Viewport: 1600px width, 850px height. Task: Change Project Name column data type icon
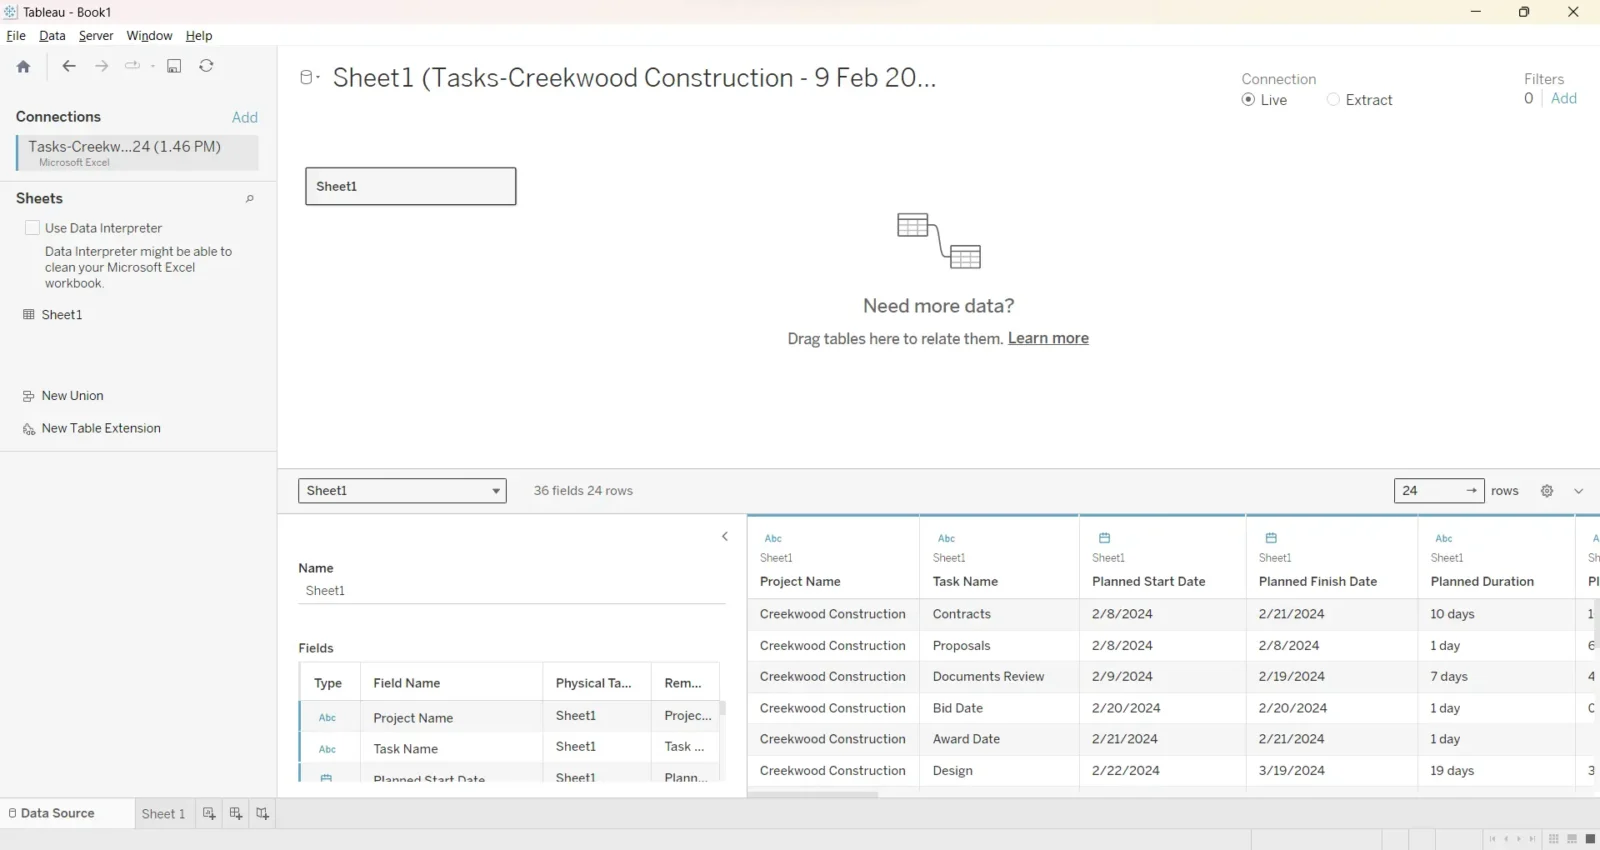pos(773,538)
